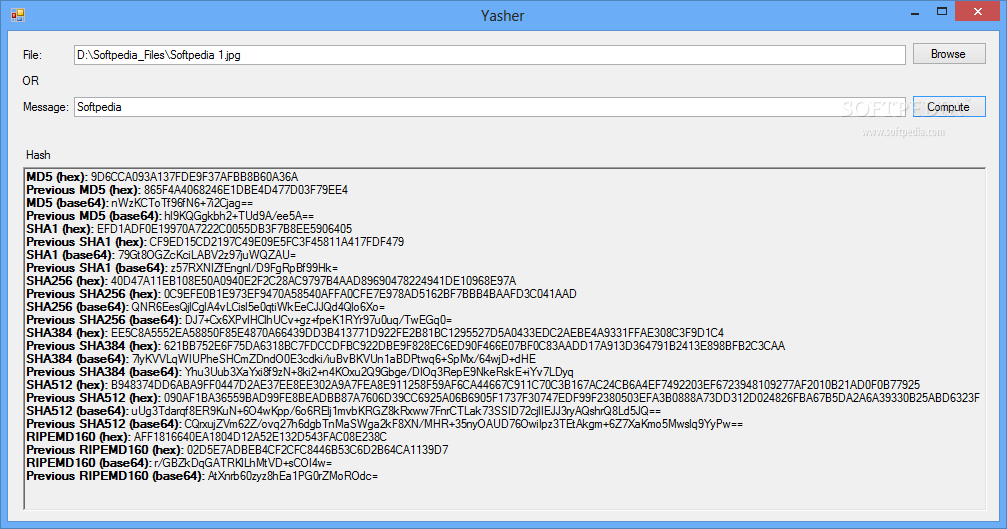
Task: Click the OR label
Action: tap(30, 81)
